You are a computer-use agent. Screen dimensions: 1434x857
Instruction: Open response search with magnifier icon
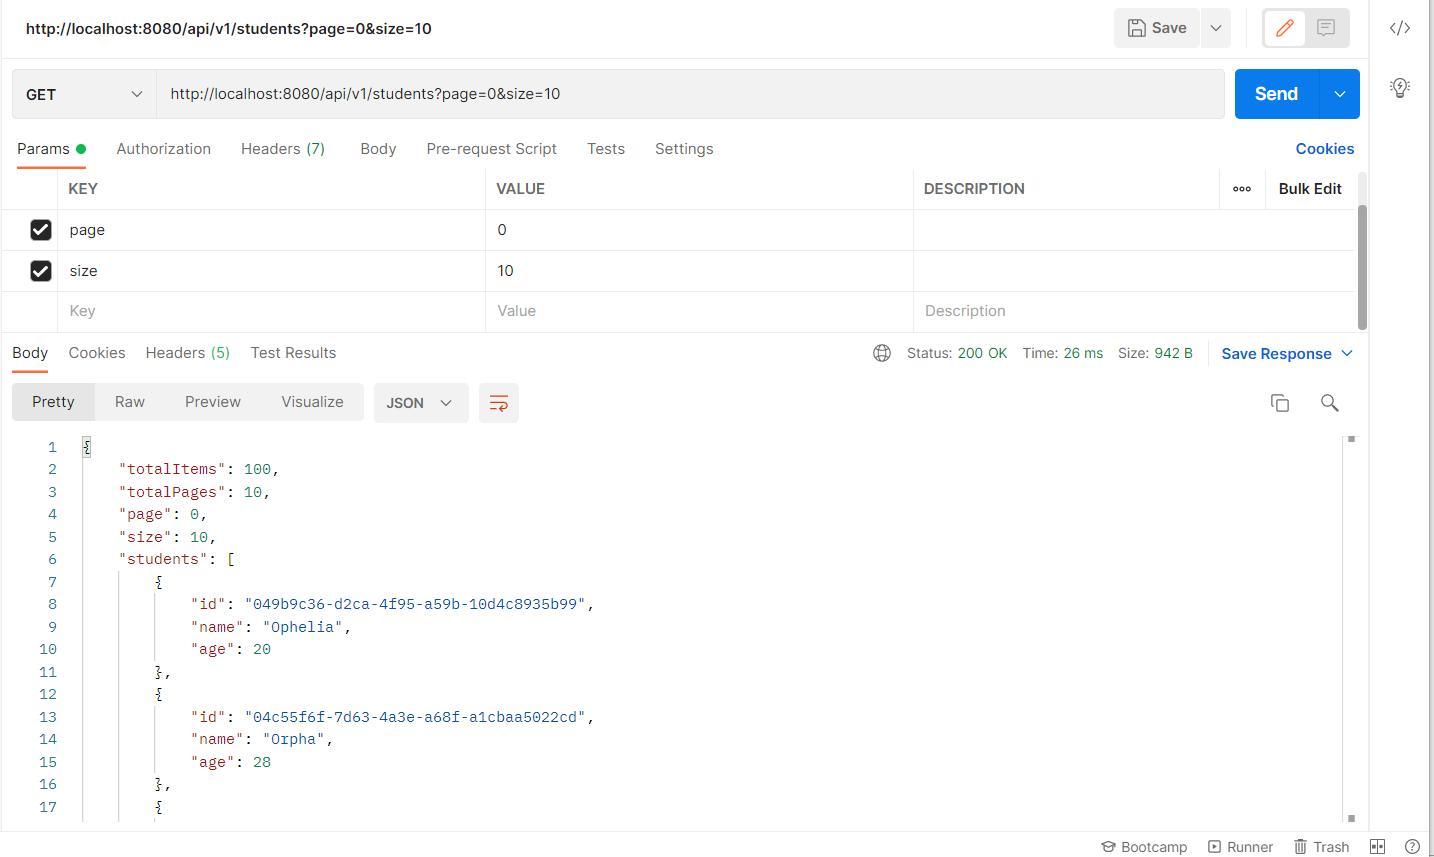coord(1329,402)
